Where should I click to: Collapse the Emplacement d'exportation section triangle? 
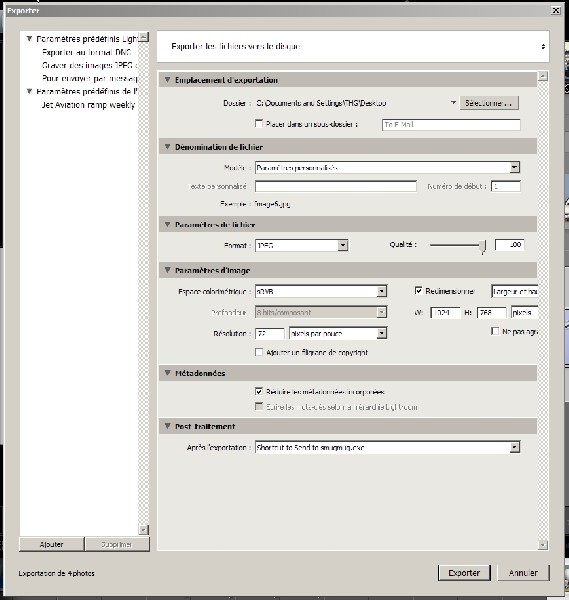pyautogui.click(x=167, y=80)
